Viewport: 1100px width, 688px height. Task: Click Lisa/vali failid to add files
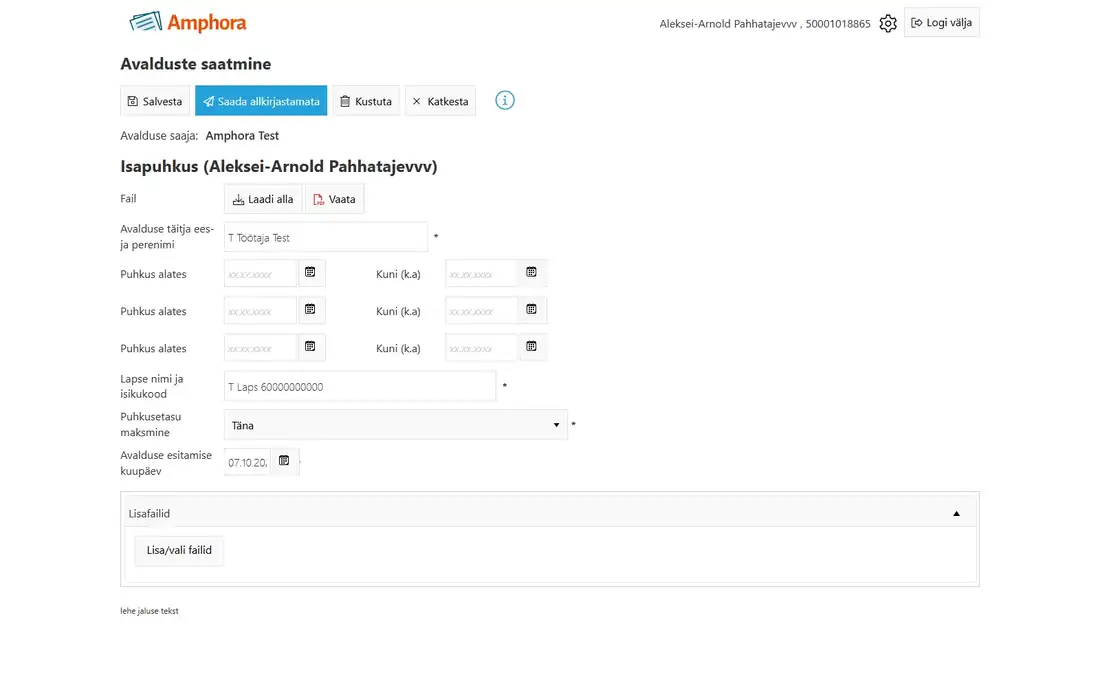click(179, 551)
